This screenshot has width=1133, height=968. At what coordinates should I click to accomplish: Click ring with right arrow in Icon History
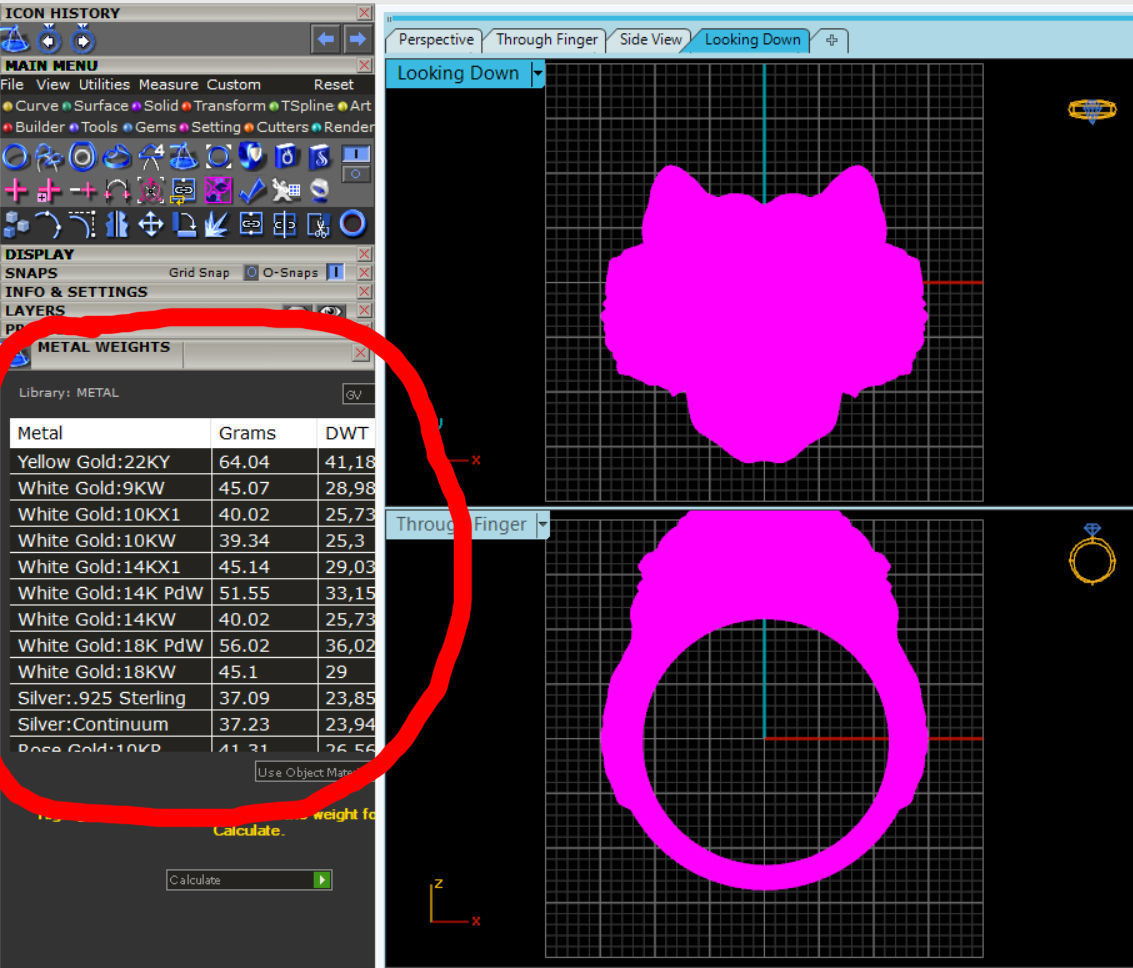[82, 39]
